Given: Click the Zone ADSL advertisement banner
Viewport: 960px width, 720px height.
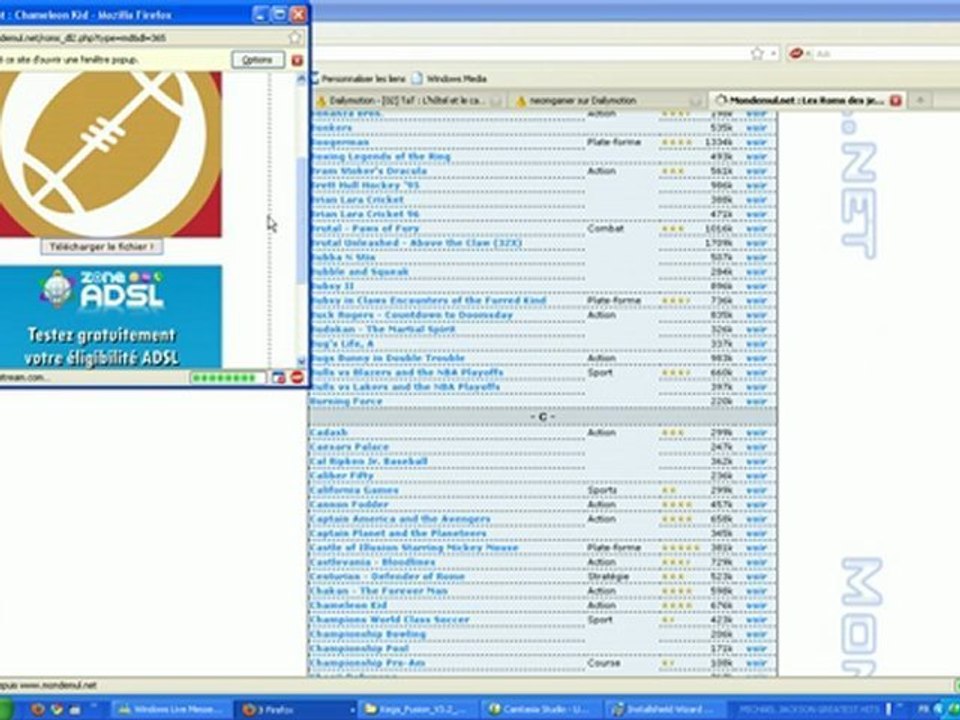Looking at the screenshot, I should coord(111,317).
